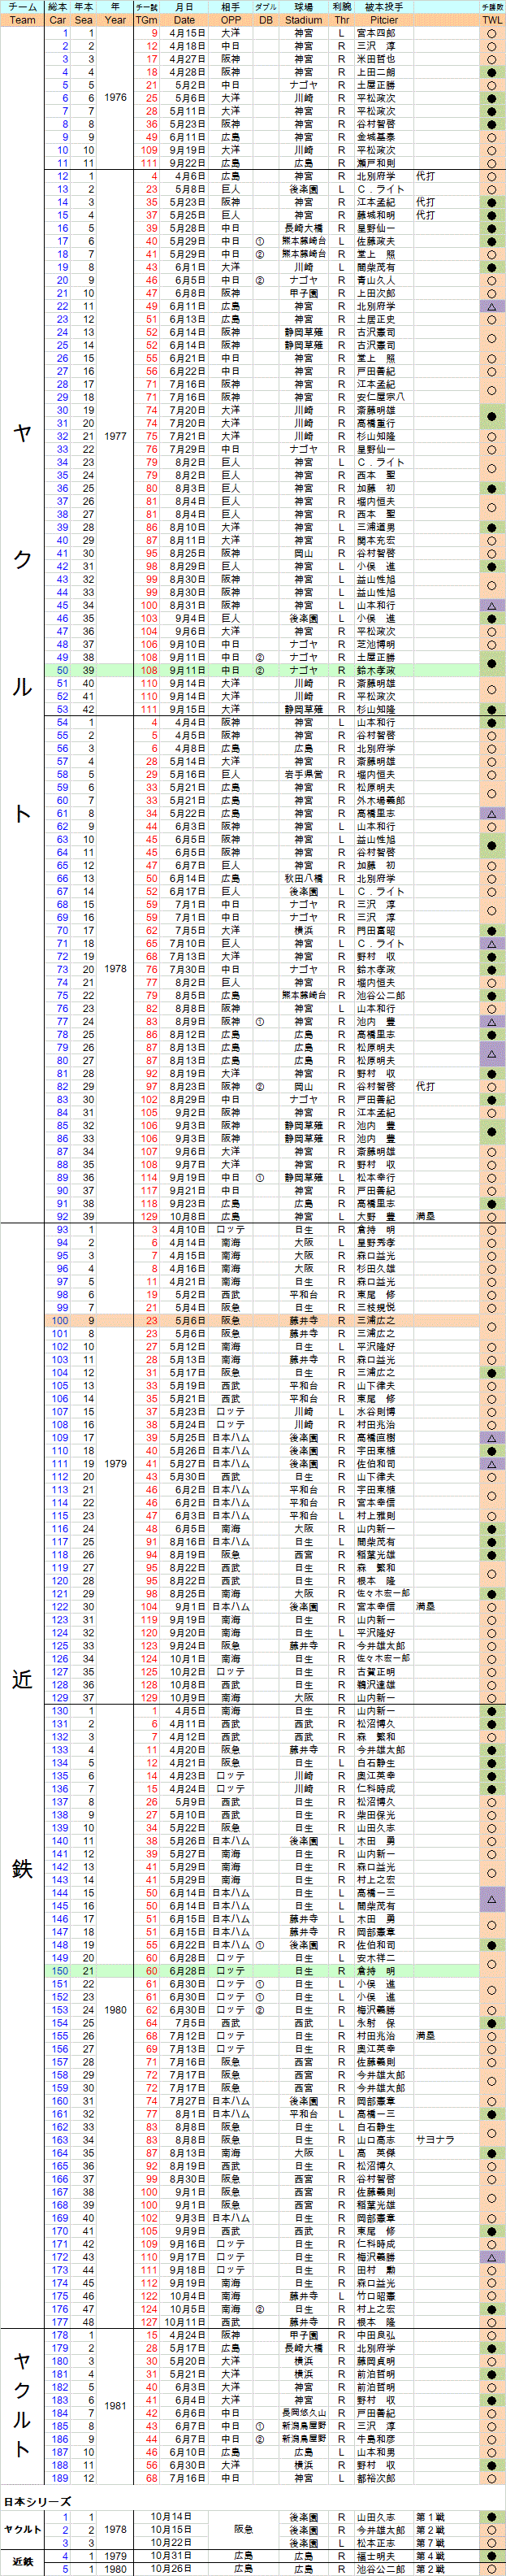Select the 1981 year cell
506x2576 pixels.
(x=115, y=2405)
